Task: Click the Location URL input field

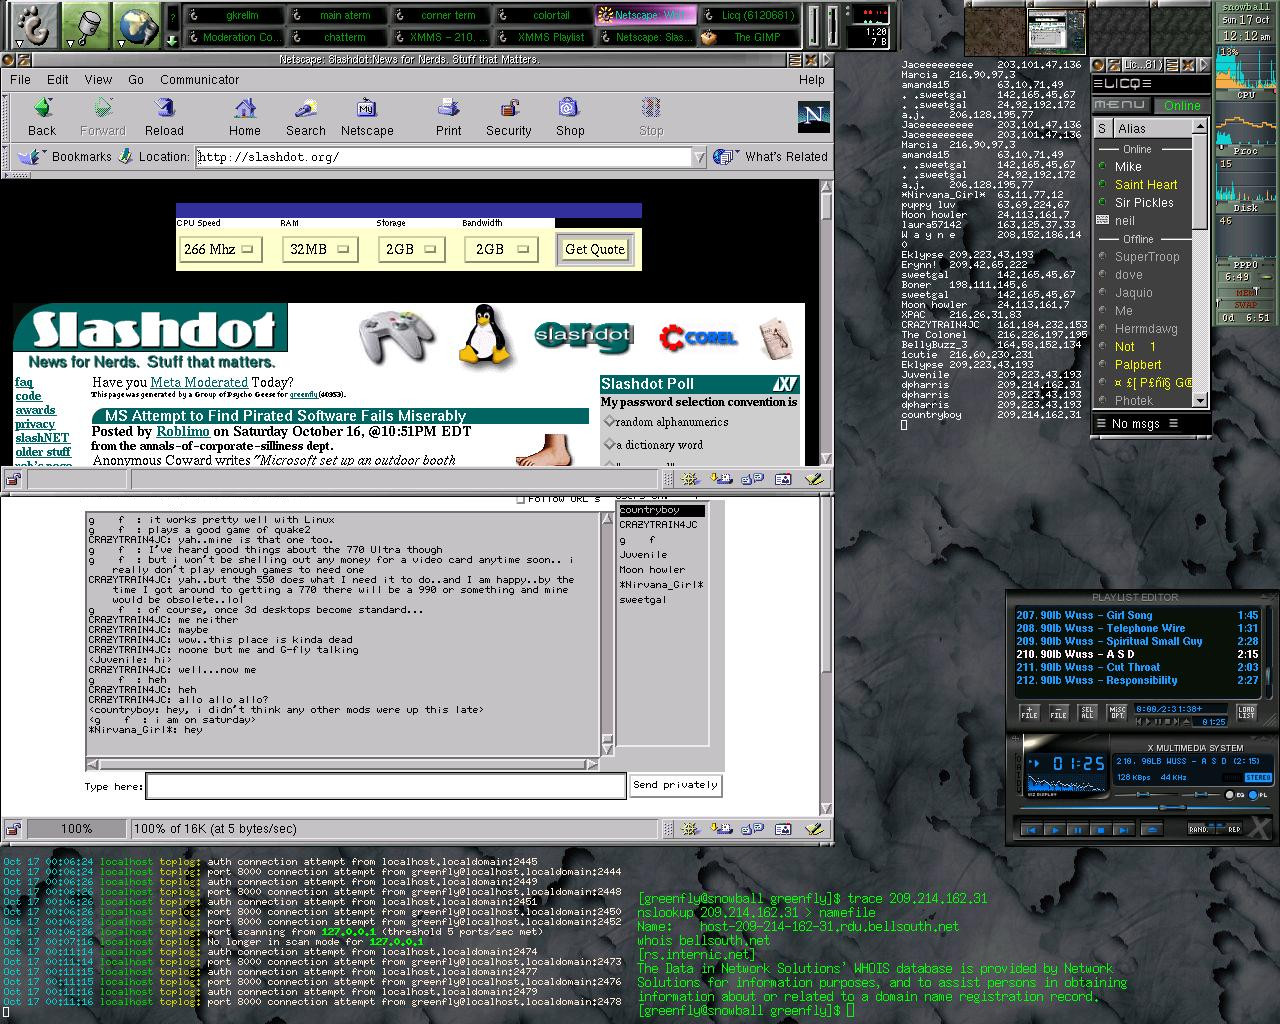Action: click(444, 157)
